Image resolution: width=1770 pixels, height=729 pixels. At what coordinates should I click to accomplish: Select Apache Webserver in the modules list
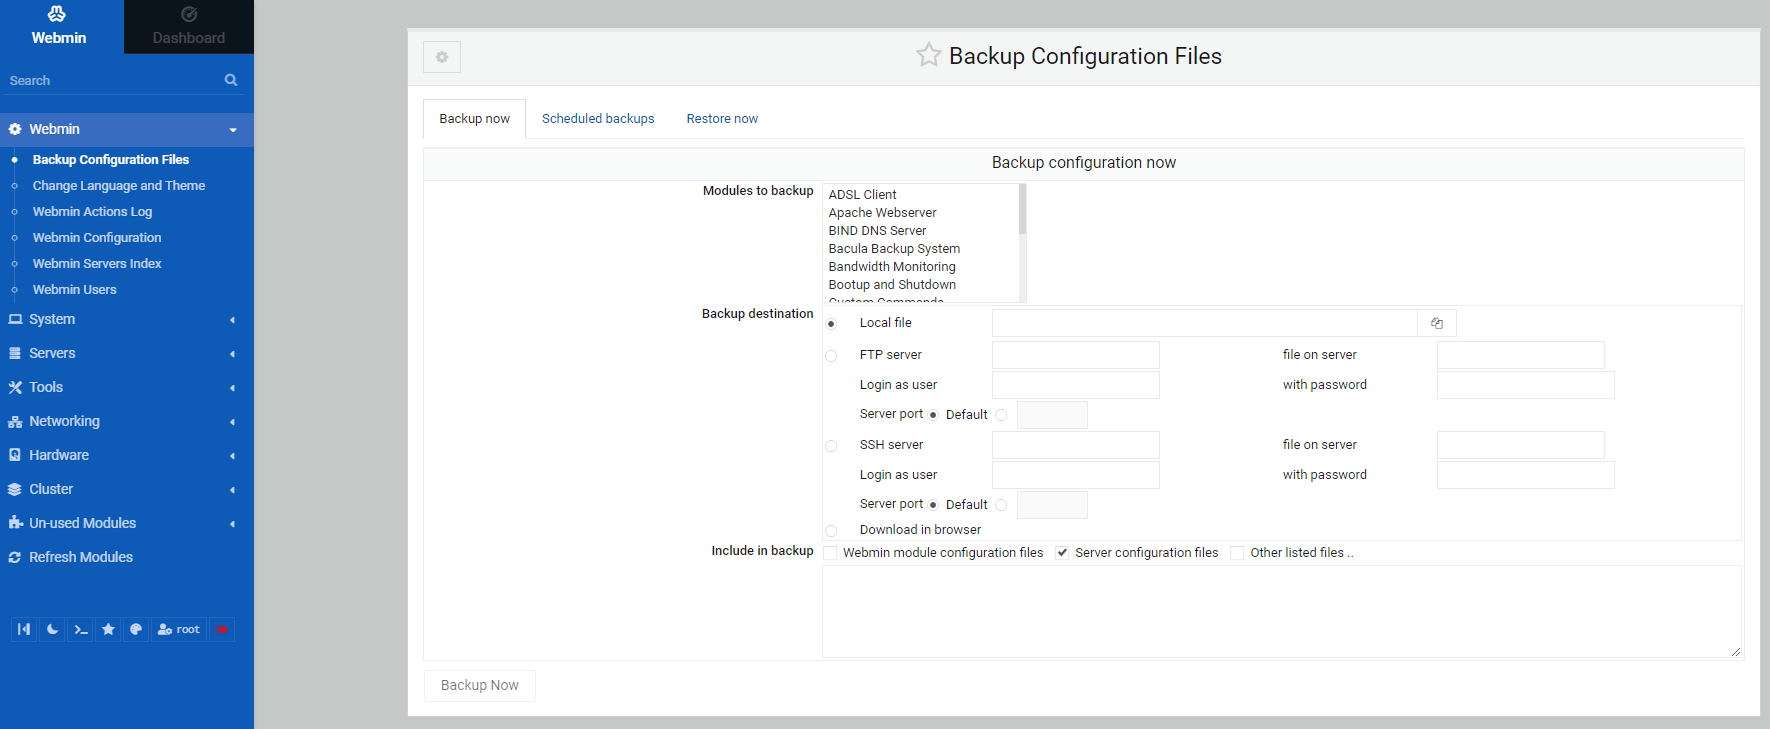click(882, 213)
